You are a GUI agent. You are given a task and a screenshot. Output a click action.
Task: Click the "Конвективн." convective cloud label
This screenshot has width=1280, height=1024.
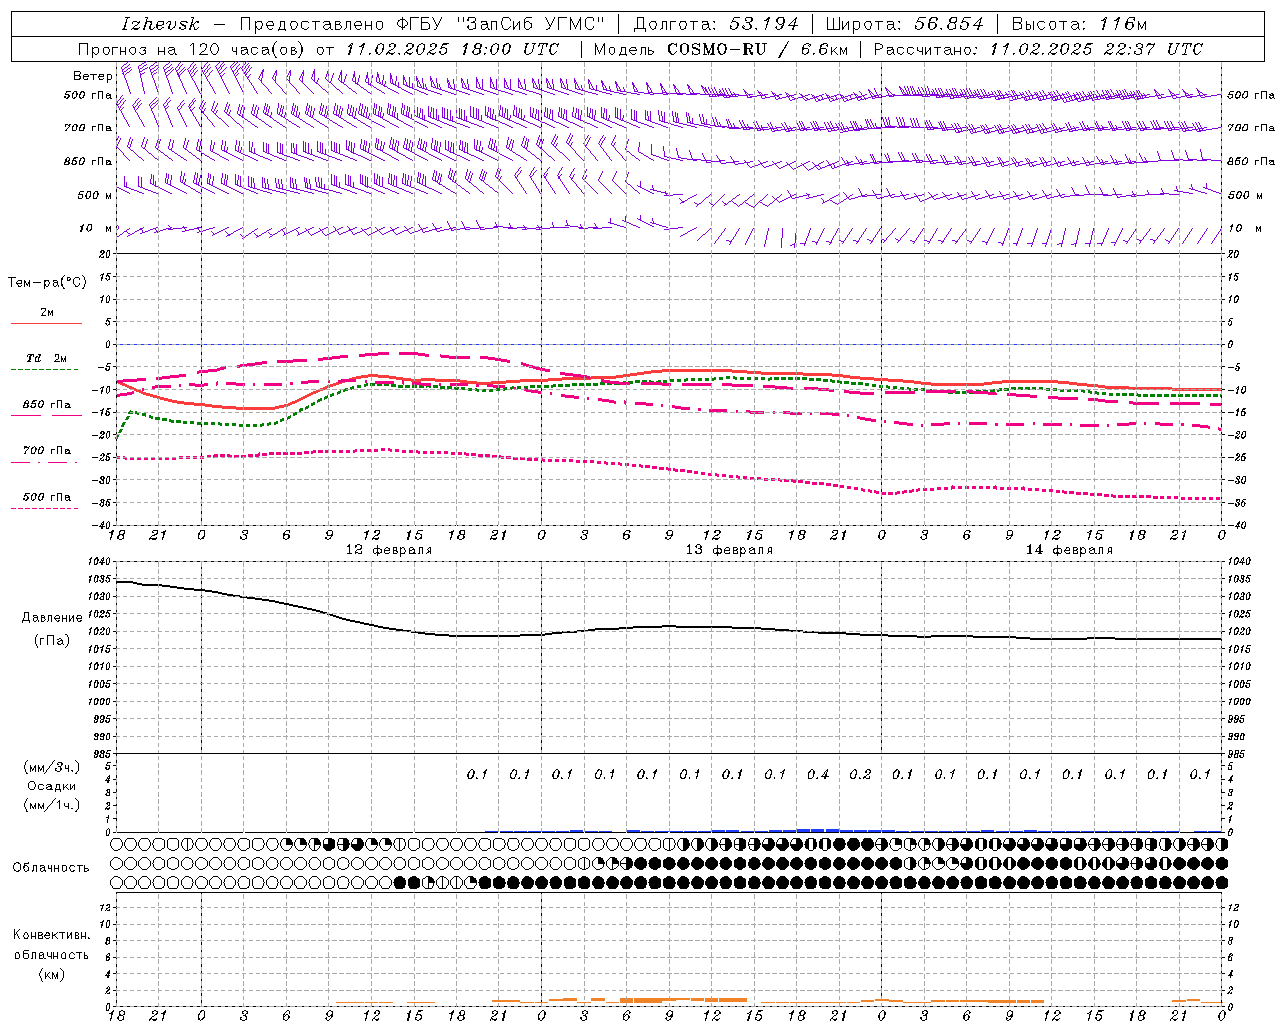51,935
